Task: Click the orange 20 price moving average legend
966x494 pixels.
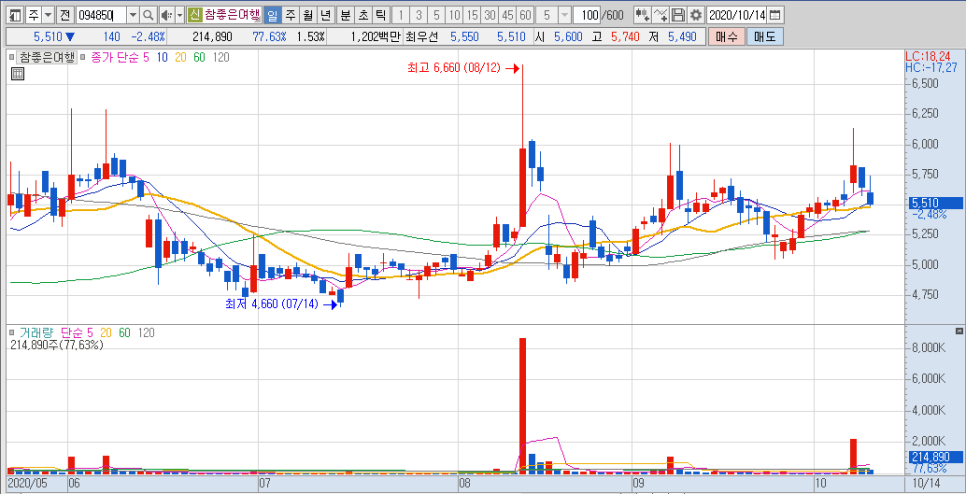Action: point(181,57)
